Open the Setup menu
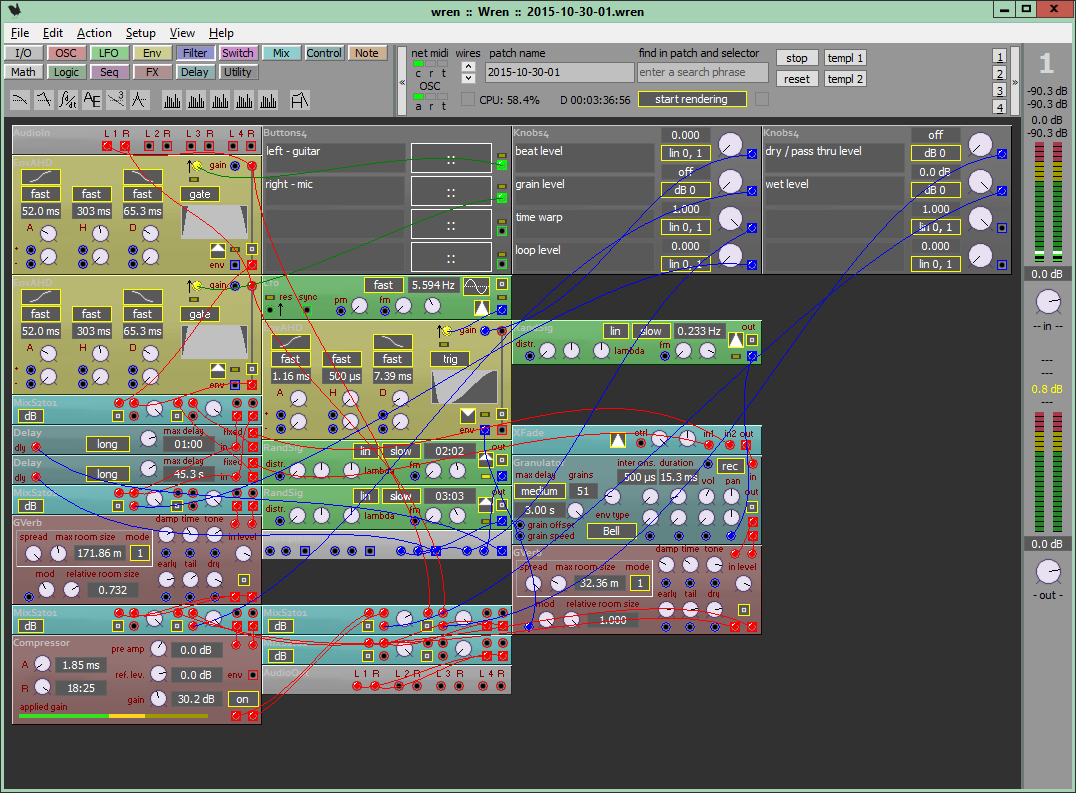This screenshot has width=1076, height=793. (141, 33)
